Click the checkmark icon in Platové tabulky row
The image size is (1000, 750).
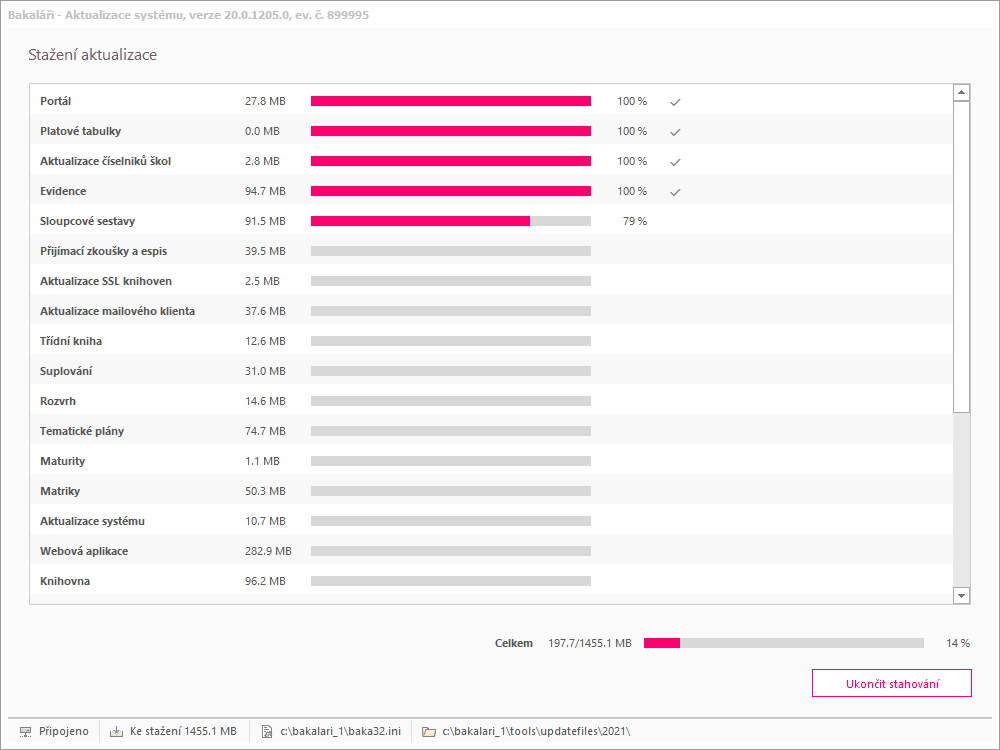[x=675, y=132]
